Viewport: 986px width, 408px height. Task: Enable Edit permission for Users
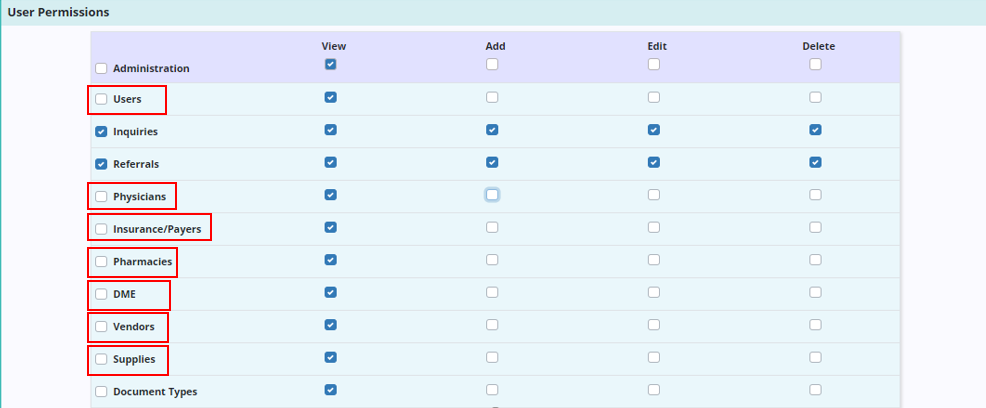coord(653,97)
